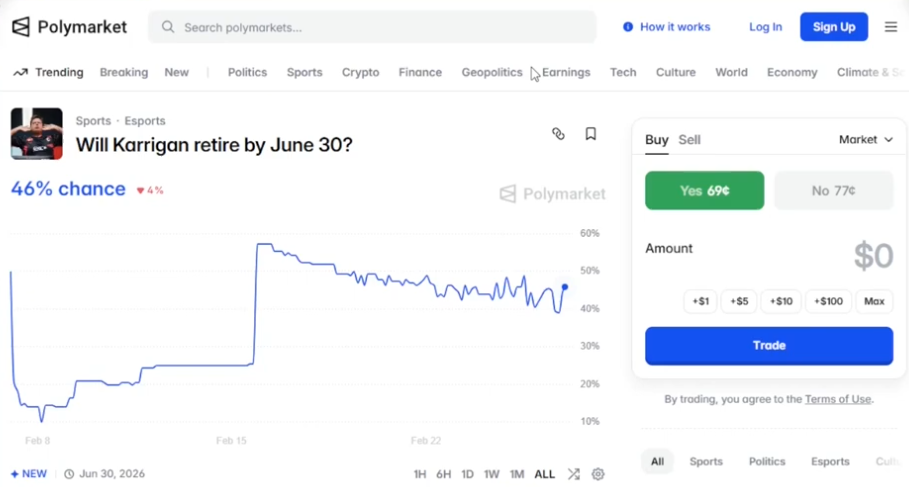Set the chart range to ALL
909x487 pixels.
544,474
